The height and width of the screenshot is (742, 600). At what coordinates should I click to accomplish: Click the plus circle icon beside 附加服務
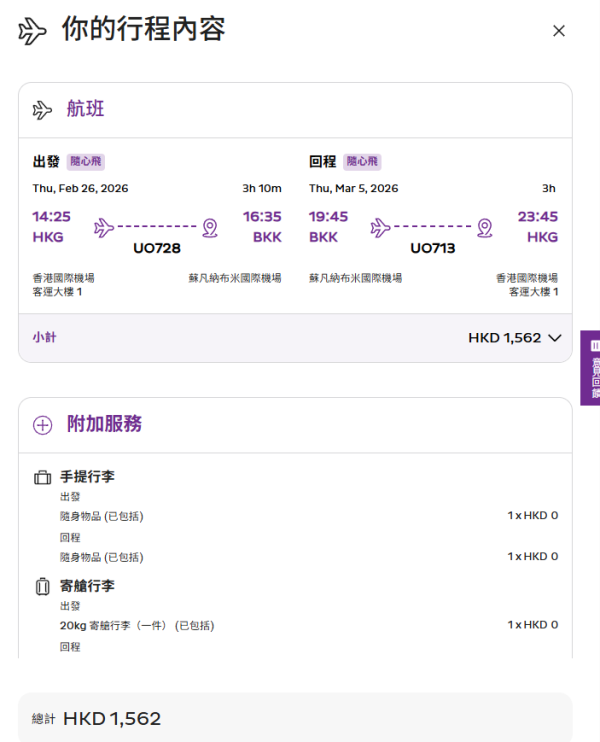43,425
